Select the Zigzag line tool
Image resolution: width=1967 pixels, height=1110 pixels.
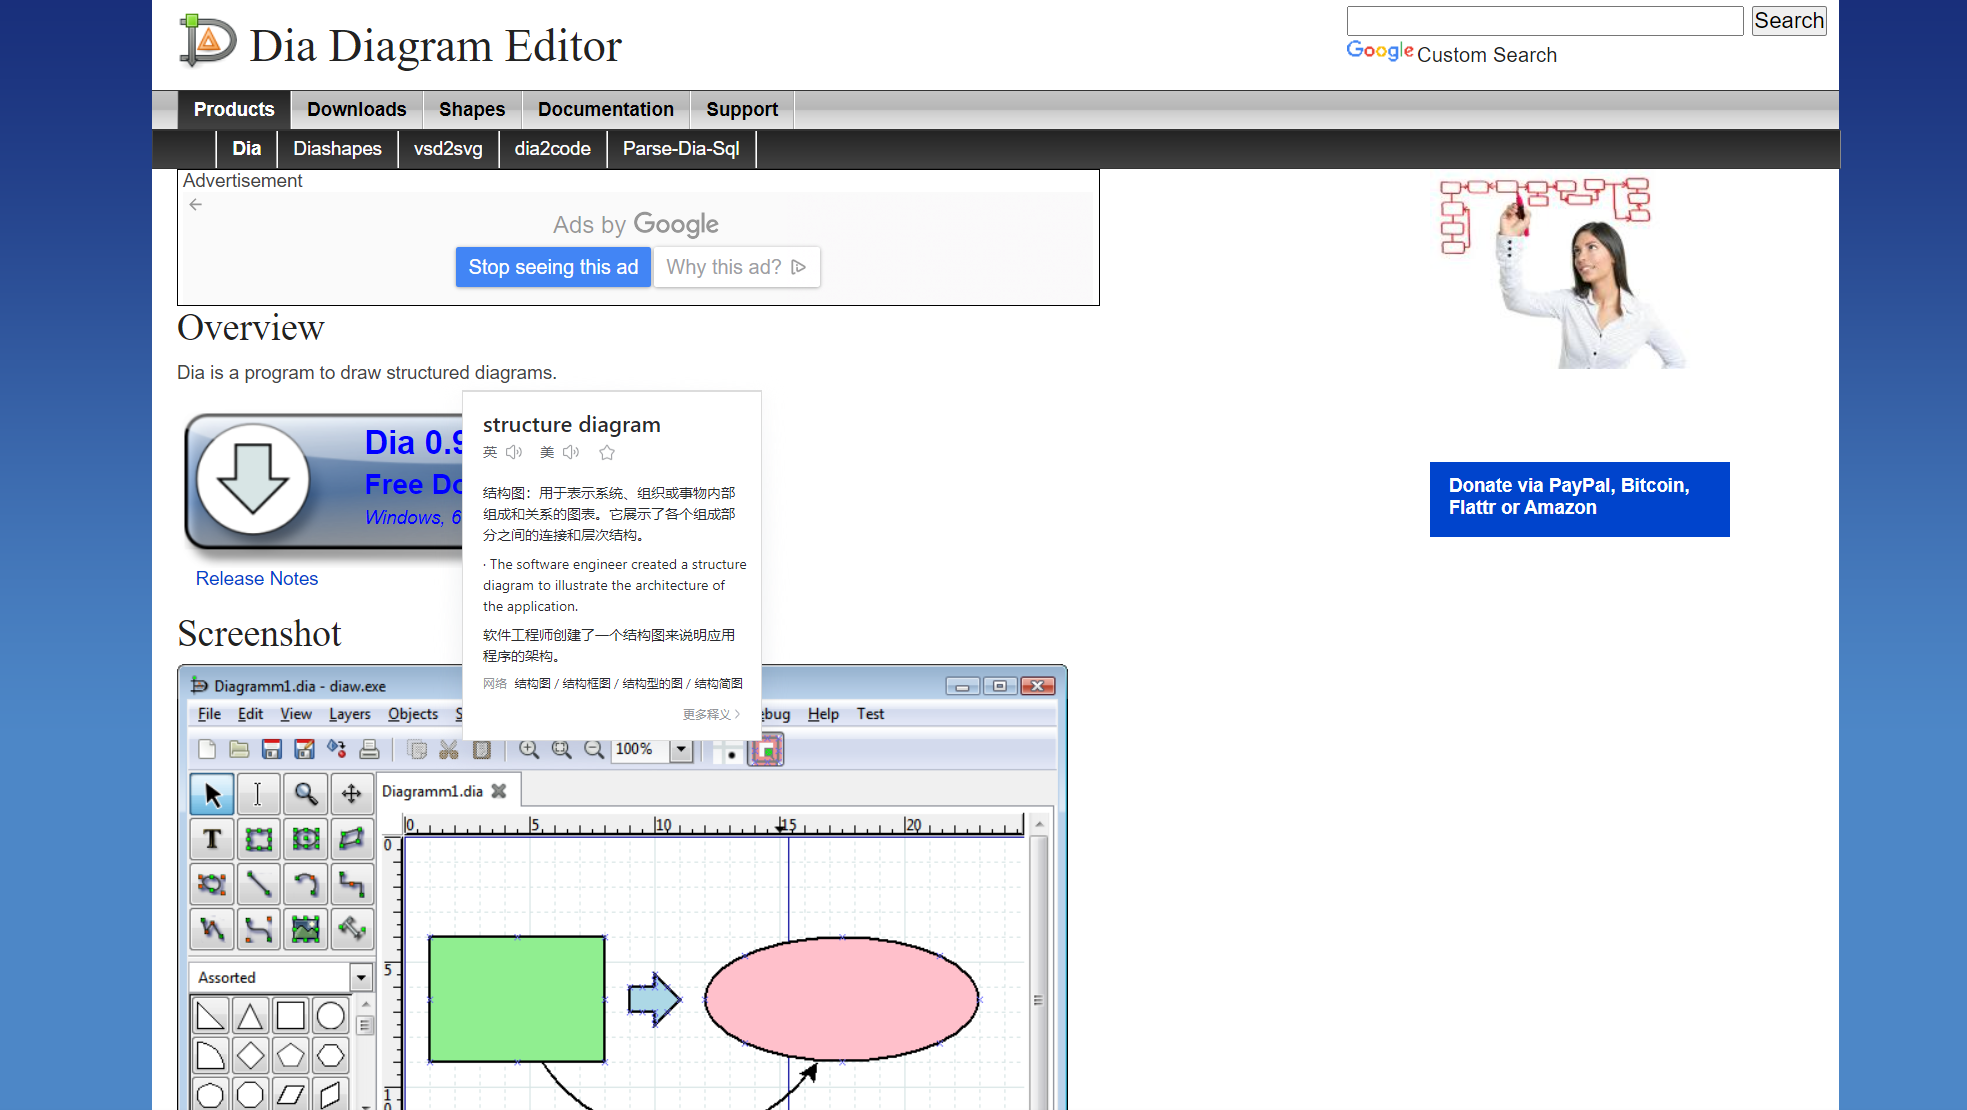point(351,884)
